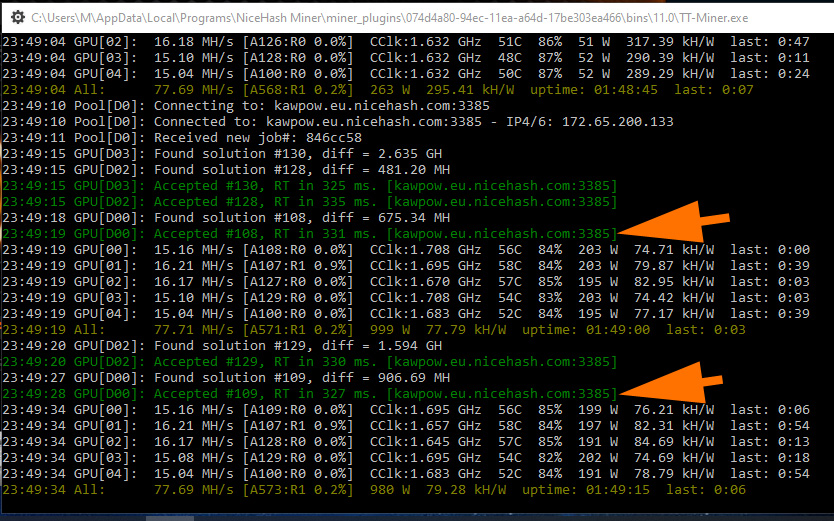Select the efficiency value "317.39 kH/W"

[x=670, y=41]
